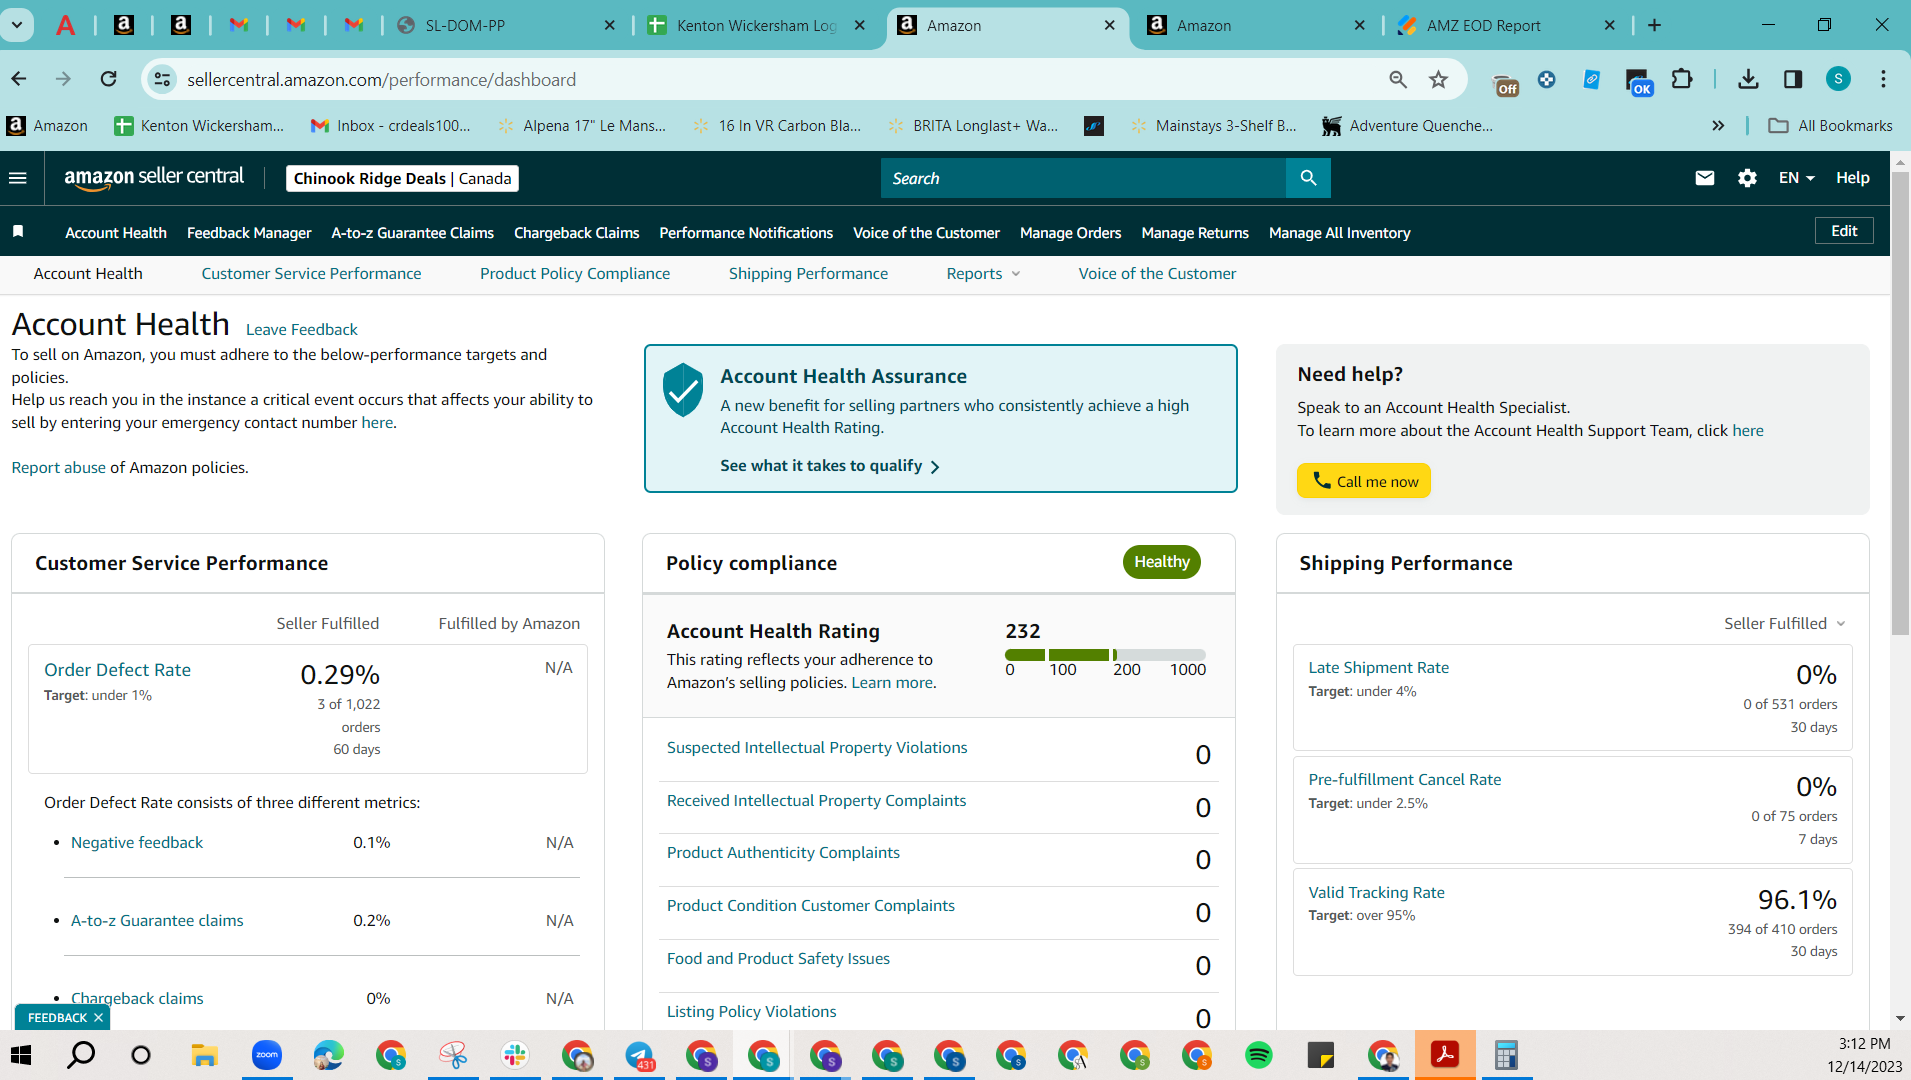The width and height of the screenshot is (1911, 1080).
Task: Click the Edit favorites button
Action: [1844, 231]
